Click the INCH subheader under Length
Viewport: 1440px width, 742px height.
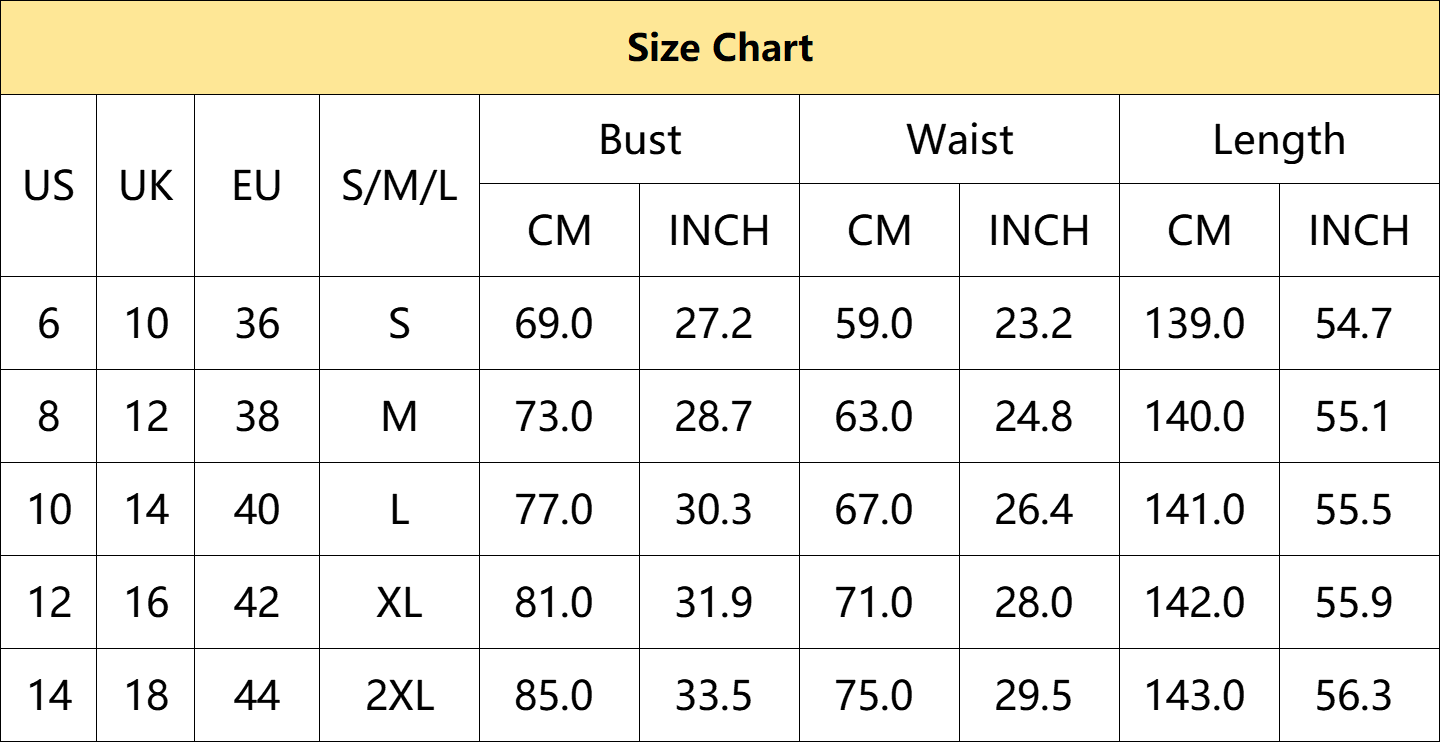click(1359, 231)
